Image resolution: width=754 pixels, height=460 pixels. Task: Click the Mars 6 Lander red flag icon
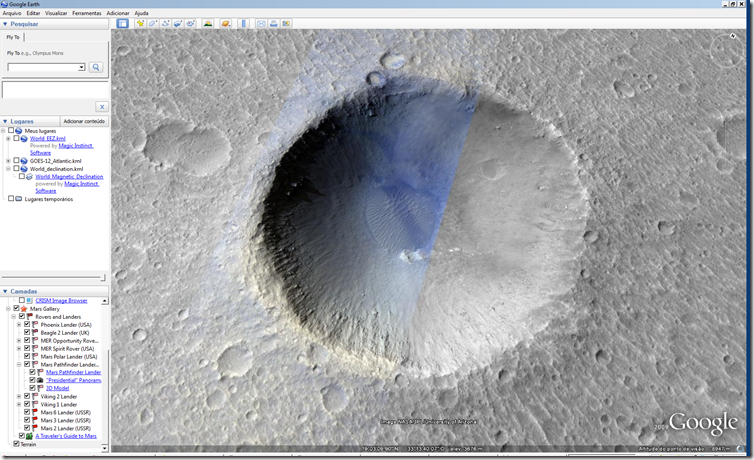[35, 412]
